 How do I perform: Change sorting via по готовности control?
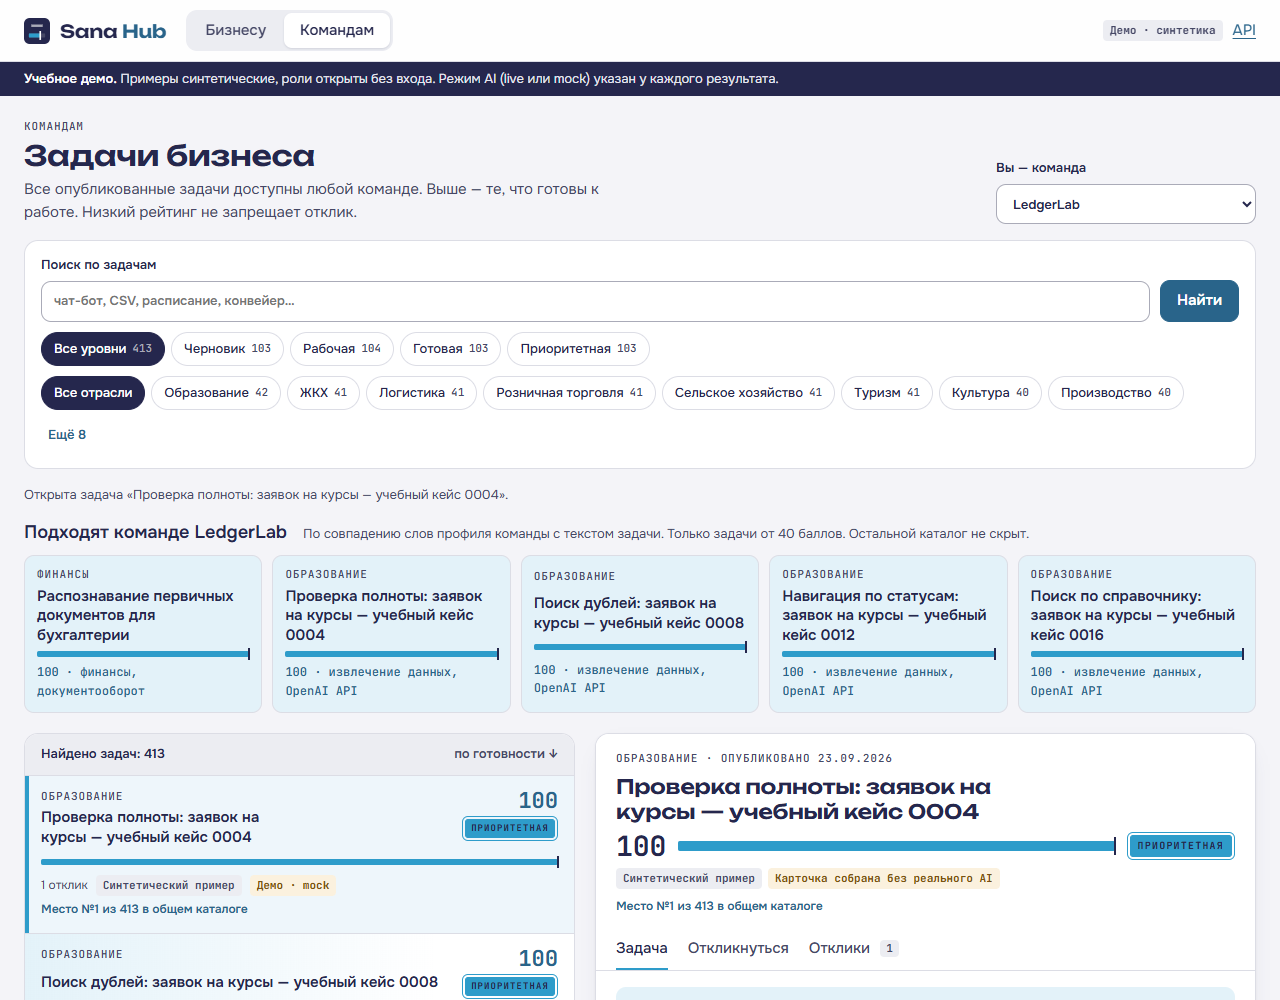[506, 754]
